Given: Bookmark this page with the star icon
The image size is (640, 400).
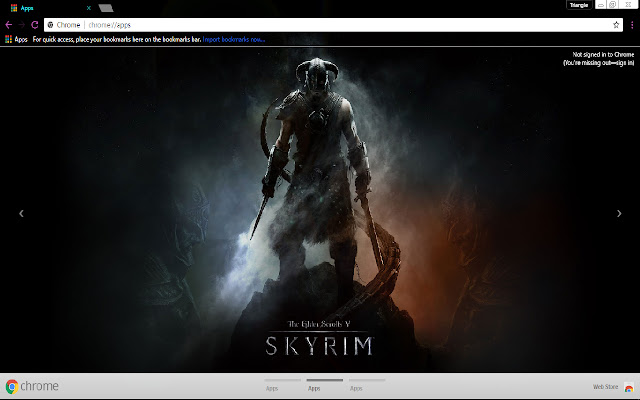Looking at the screenshot, I should [x=616, y=24].
